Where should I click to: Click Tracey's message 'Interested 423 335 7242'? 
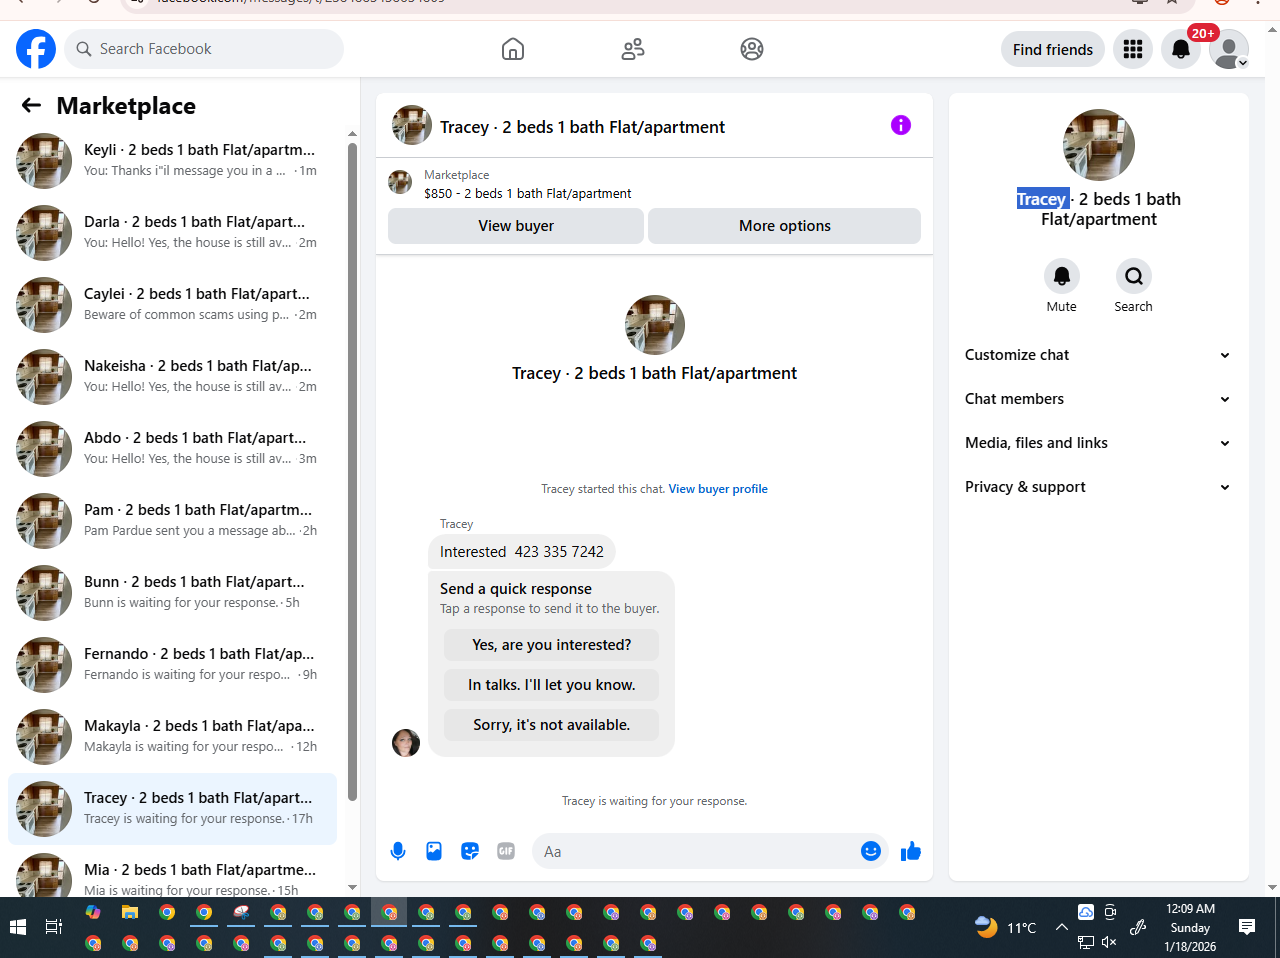[522, 552]
